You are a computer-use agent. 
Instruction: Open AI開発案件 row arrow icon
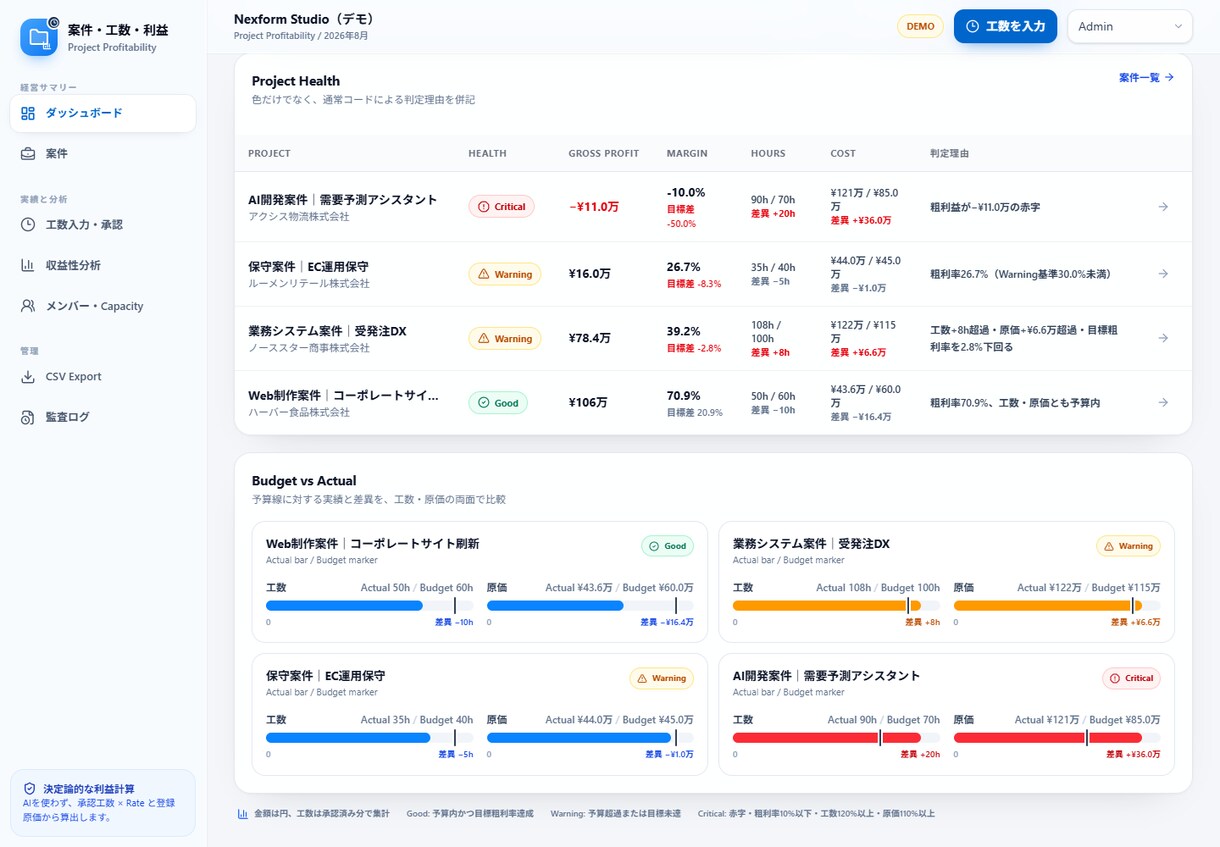pyautogui.click(x=1163, y=207)
